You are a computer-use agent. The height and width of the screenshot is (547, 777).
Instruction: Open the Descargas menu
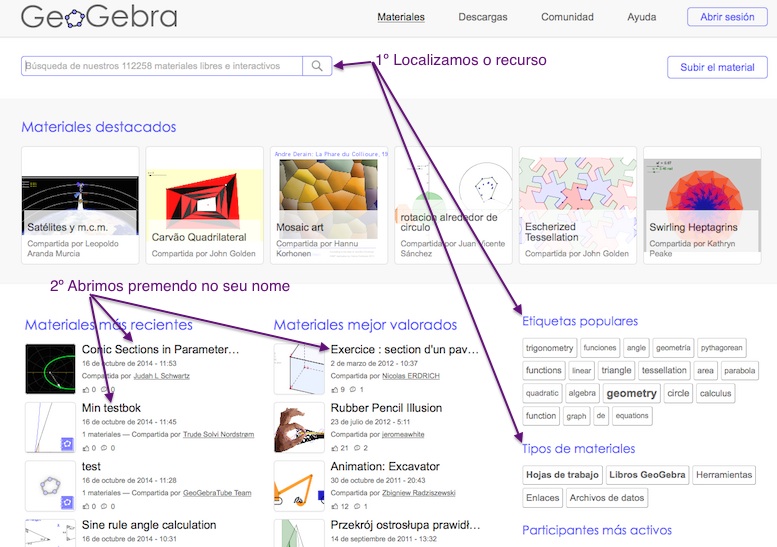(x=483, y=17)
